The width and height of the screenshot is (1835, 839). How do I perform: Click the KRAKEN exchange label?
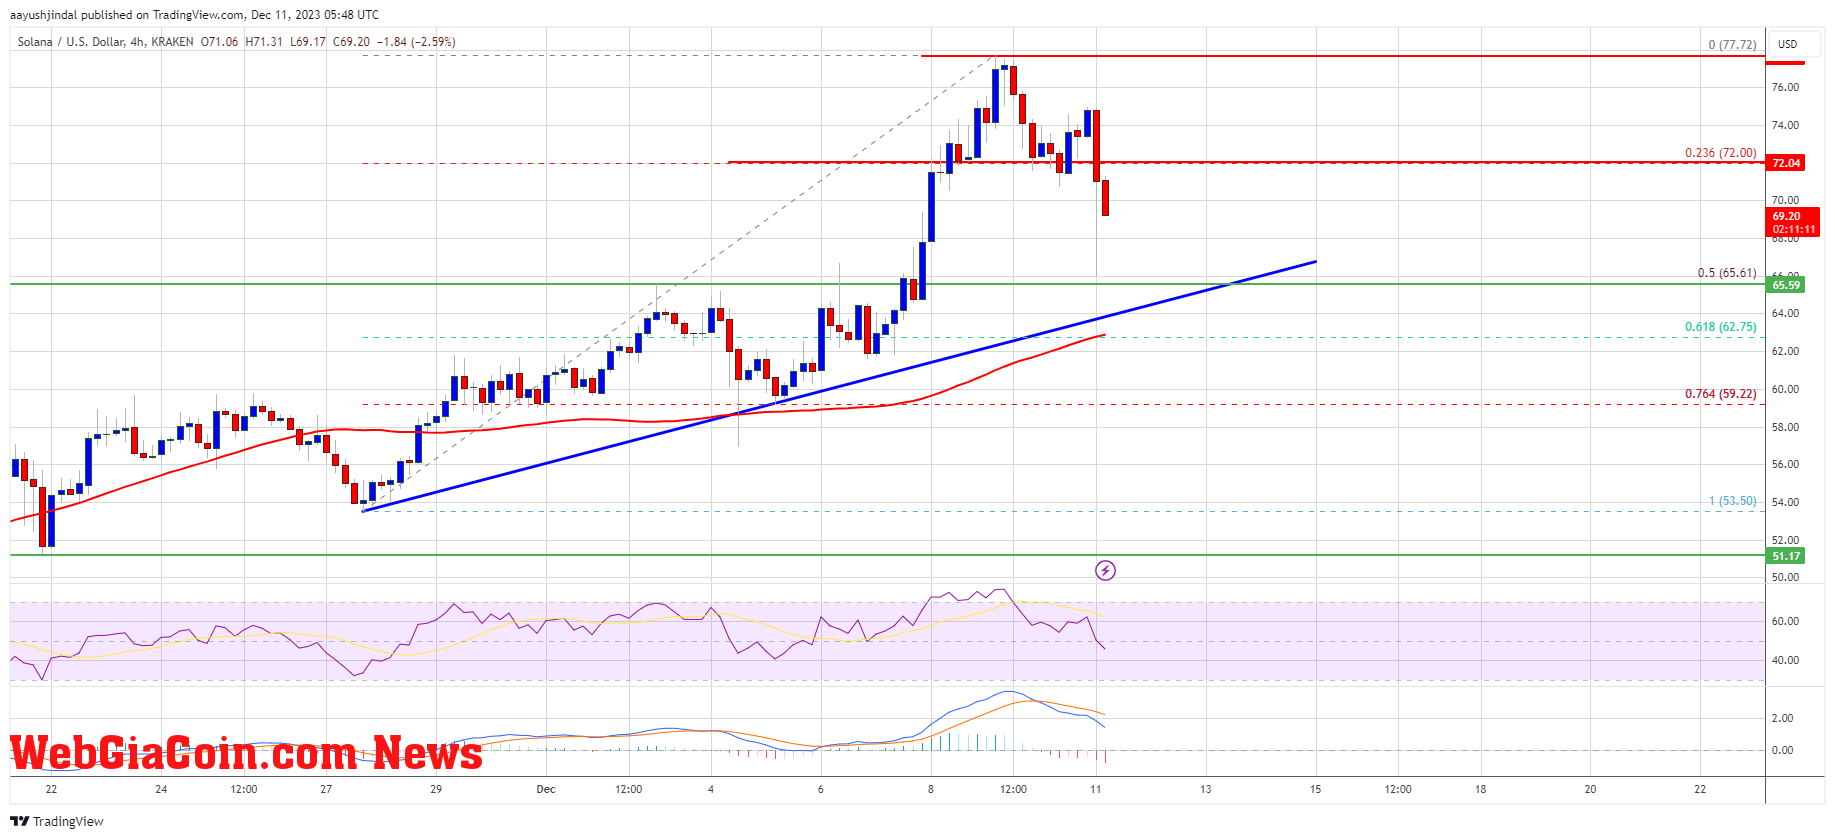click(172, 42)
